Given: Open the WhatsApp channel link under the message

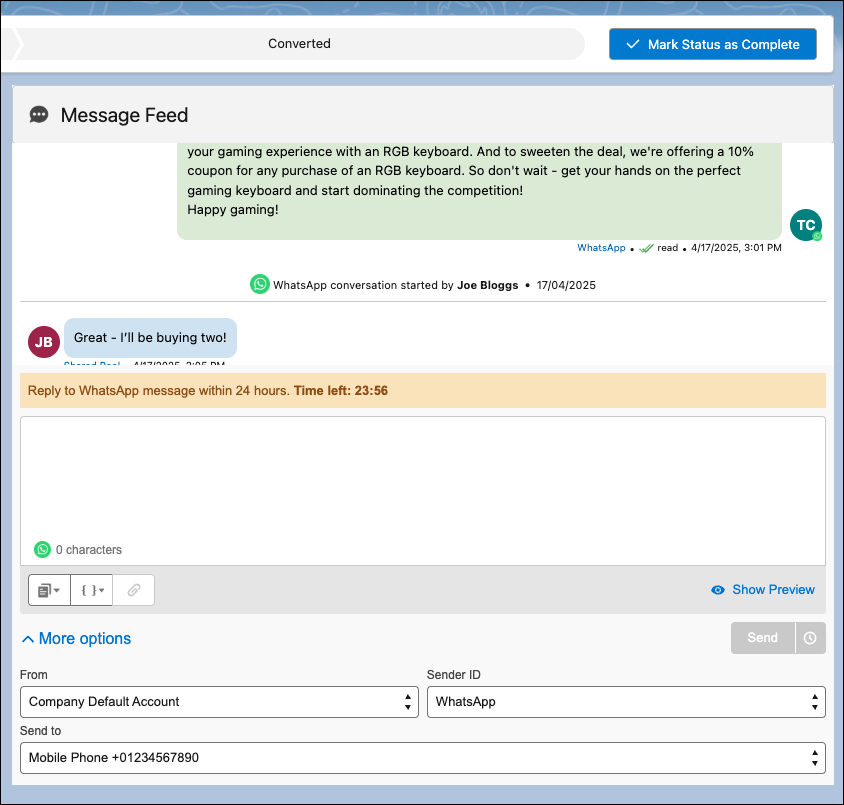Looking at the screenshot, I should (601, 247).
